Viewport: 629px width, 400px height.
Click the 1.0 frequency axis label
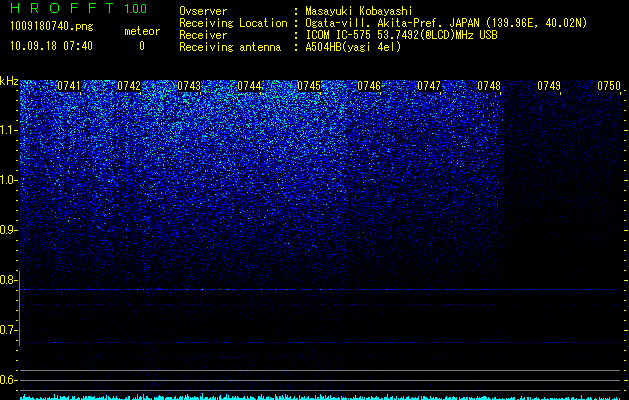[x=9, y=180]
